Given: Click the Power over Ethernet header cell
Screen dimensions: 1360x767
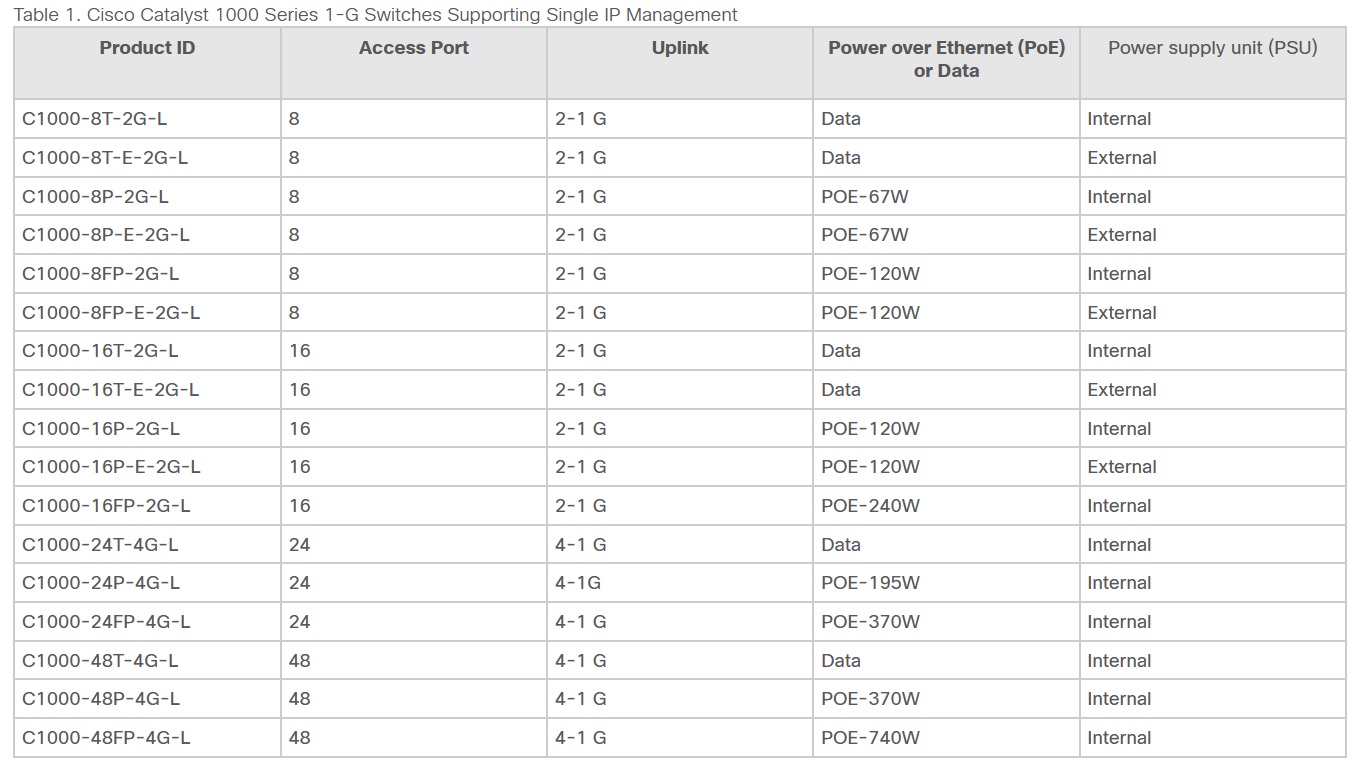Looking at the screenshot, I should tap(946, 60).
